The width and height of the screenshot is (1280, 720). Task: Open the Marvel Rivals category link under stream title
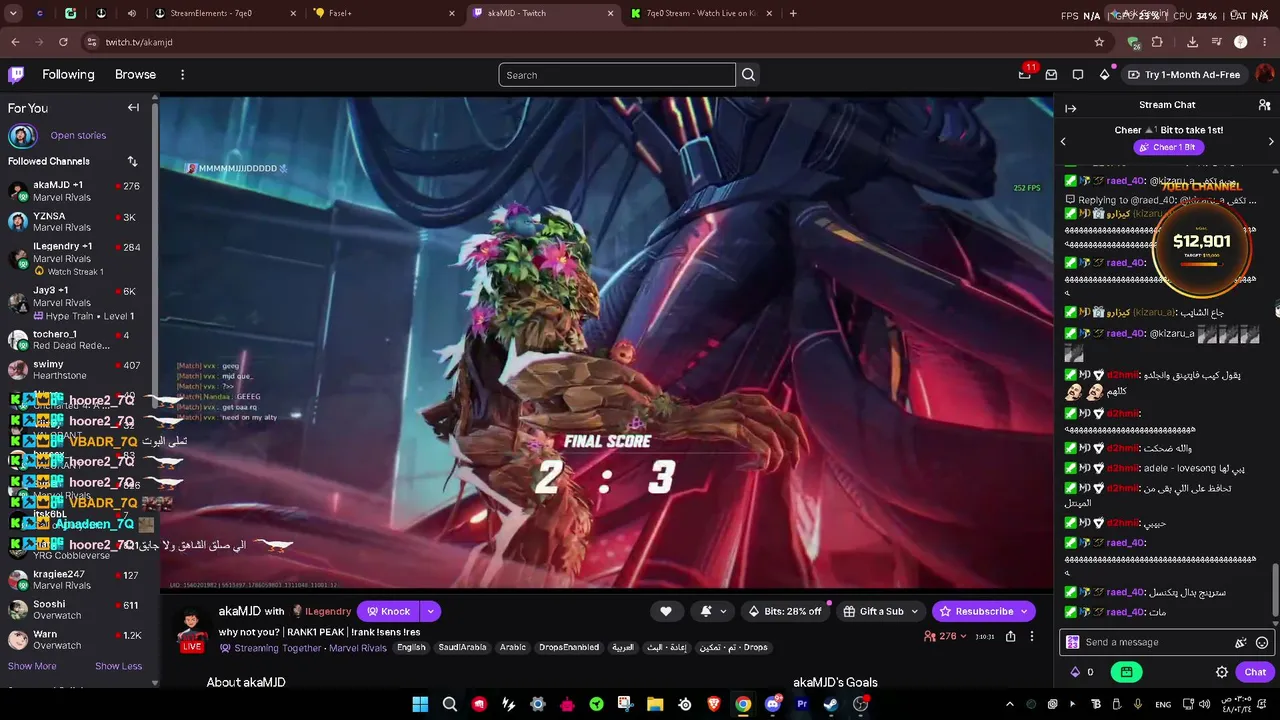coord(357,647)
